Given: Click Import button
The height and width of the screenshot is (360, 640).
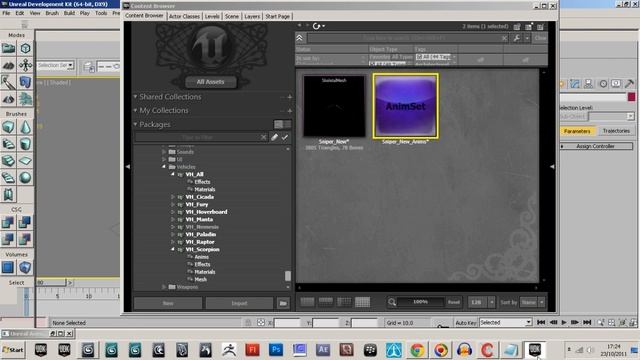Looking at the screenshot, I should (x=239, y=303).
